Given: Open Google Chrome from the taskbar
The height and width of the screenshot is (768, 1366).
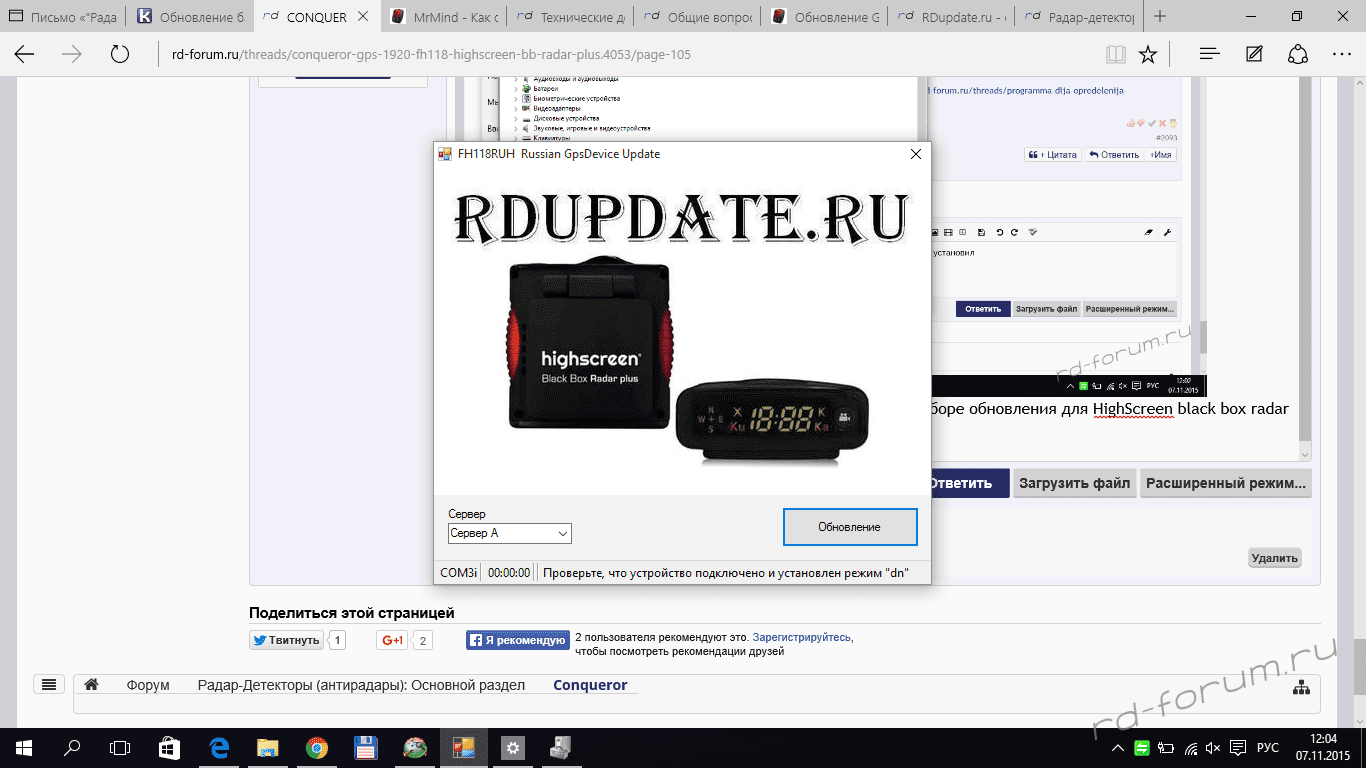Looking at the screenshot, I should point(316,748).
